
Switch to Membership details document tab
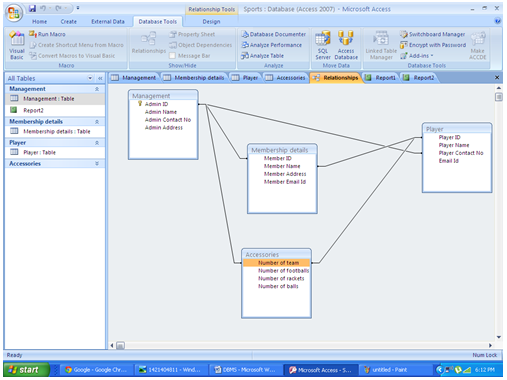194,78
